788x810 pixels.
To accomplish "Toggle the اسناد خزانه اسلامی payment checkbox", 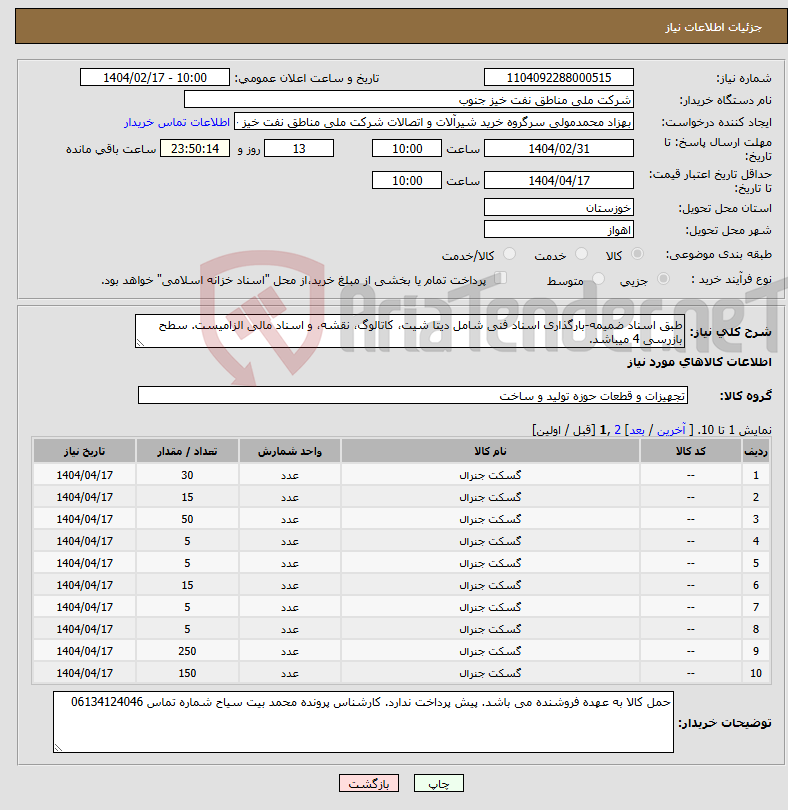I will [x=500, y=278].
